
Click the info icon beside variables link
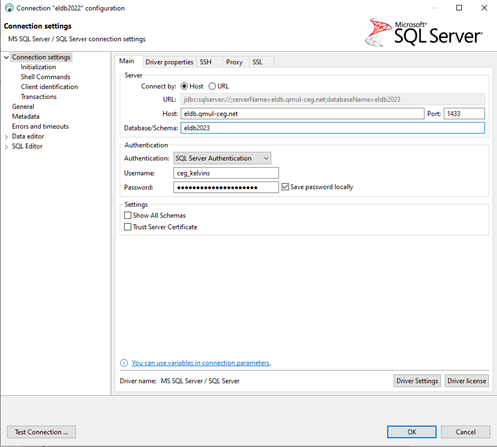pos(124,363)
